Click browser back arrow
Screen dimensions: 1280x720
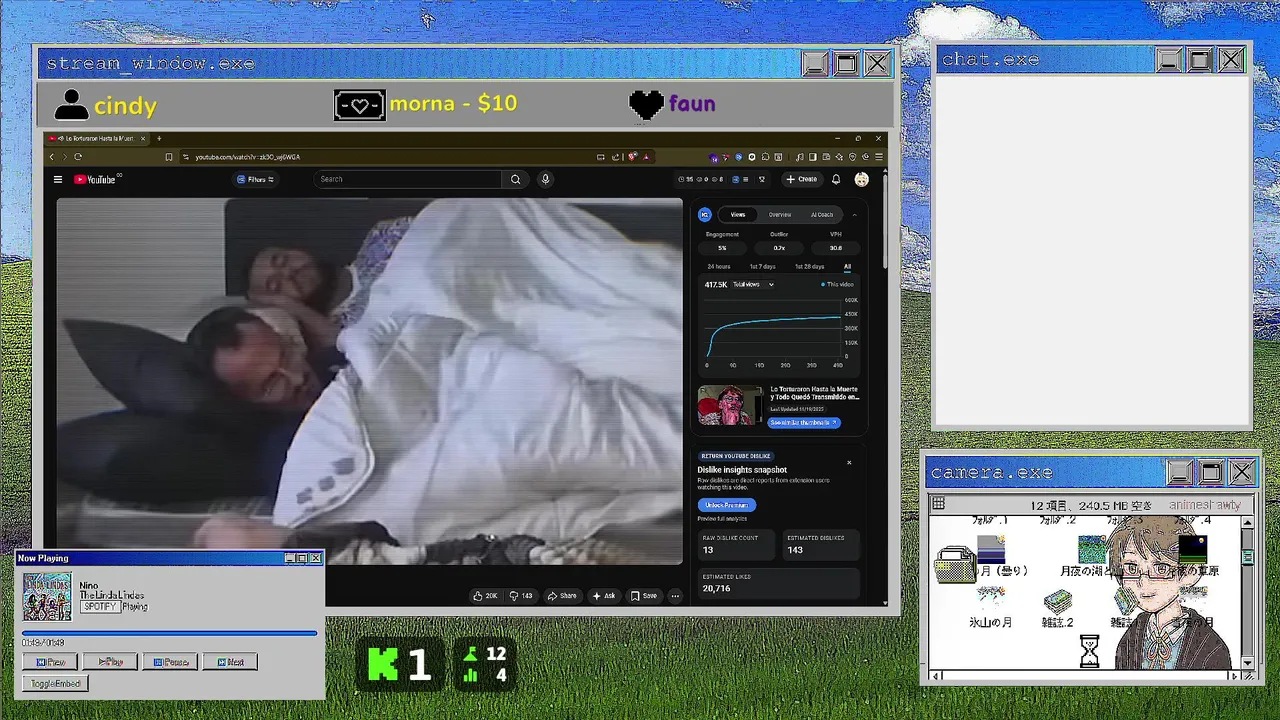[x=52, y=157]
